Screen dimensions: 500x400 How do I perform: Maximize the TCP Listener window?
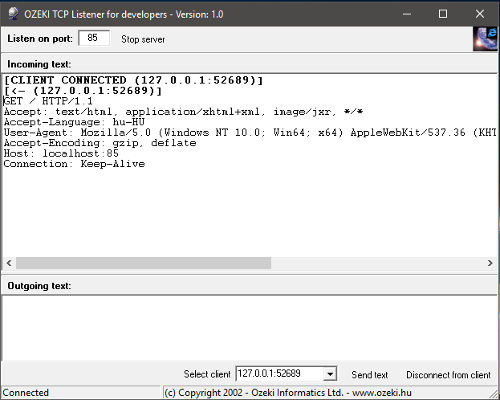tap(443, 14)
